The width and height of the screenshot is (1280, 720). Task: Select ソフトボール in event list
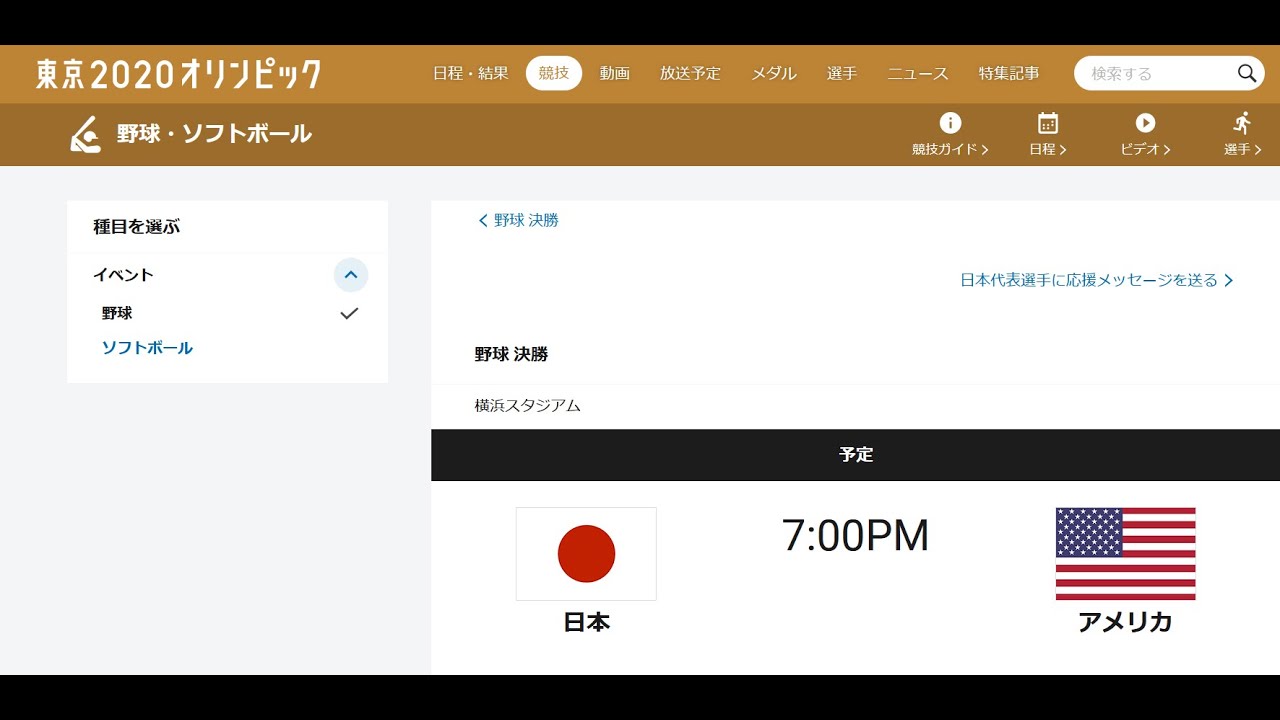[x=147, y=348]
